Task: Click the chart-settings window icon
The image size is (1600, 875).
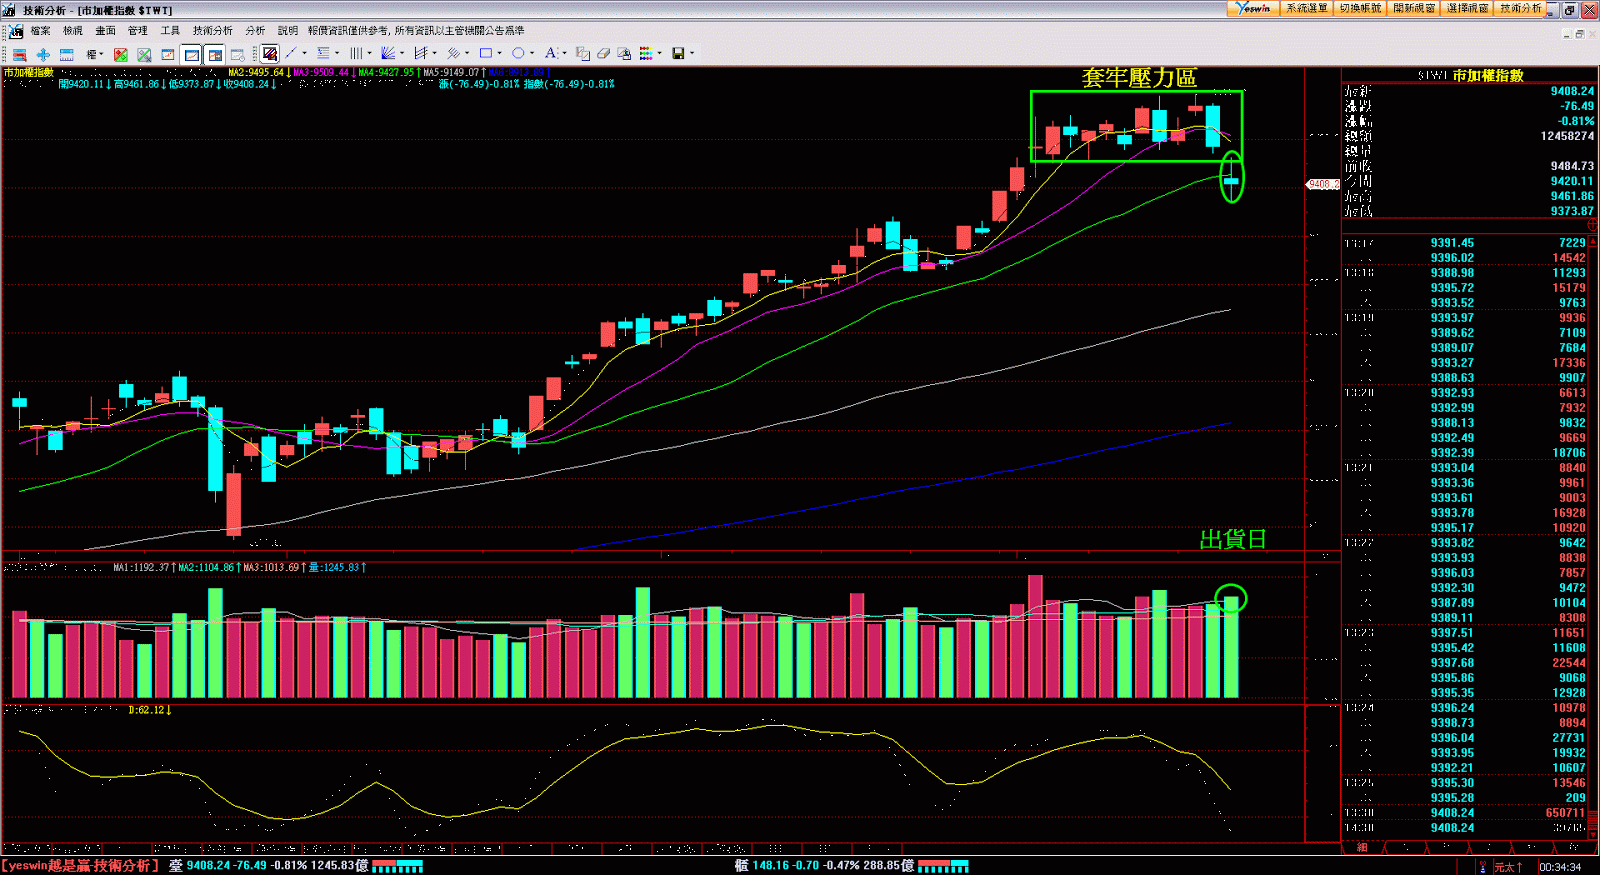Action: pos(238,54)
